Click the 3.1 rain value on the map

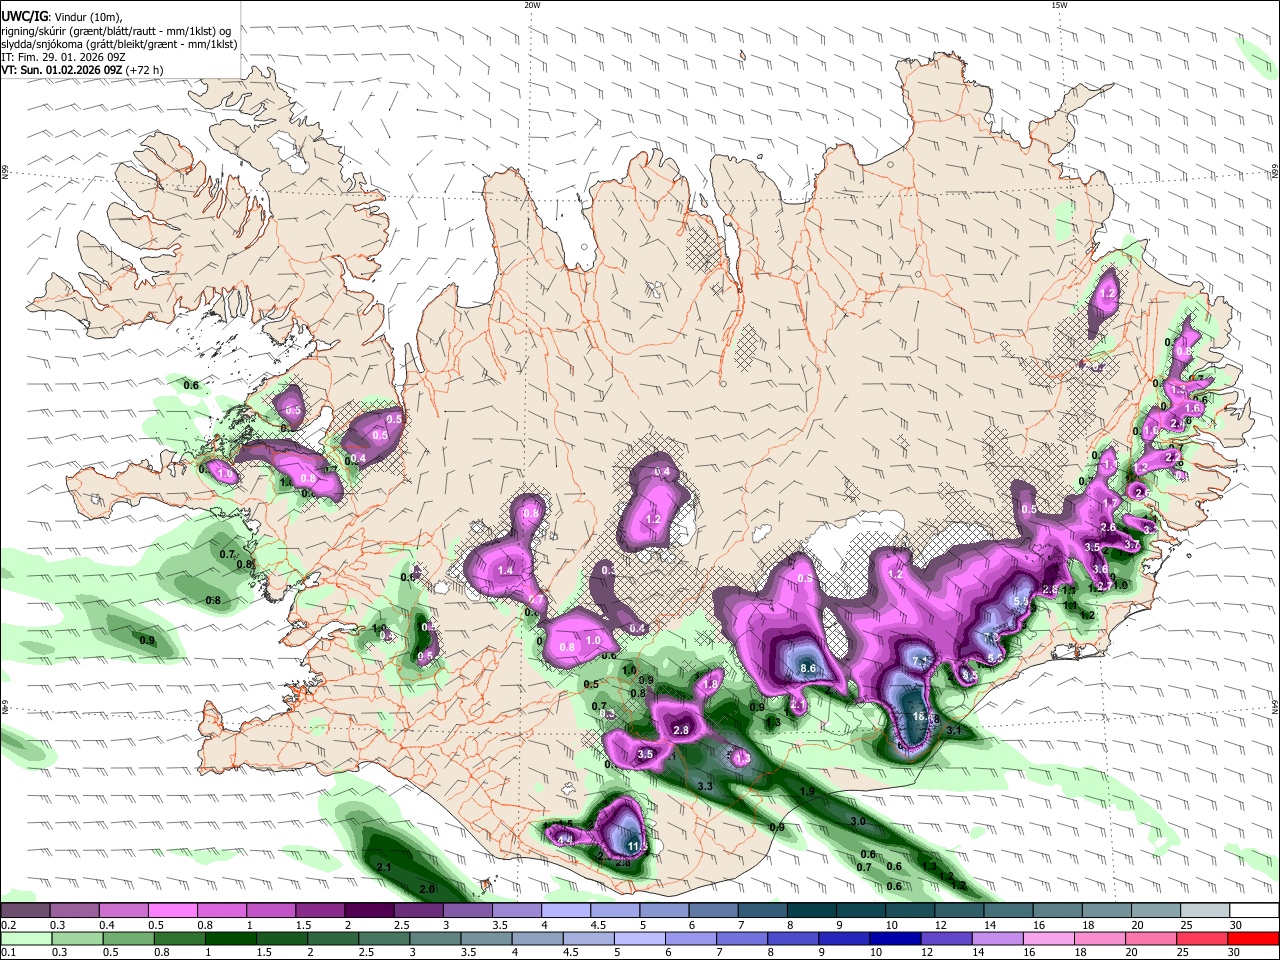[x=953, y=731]
